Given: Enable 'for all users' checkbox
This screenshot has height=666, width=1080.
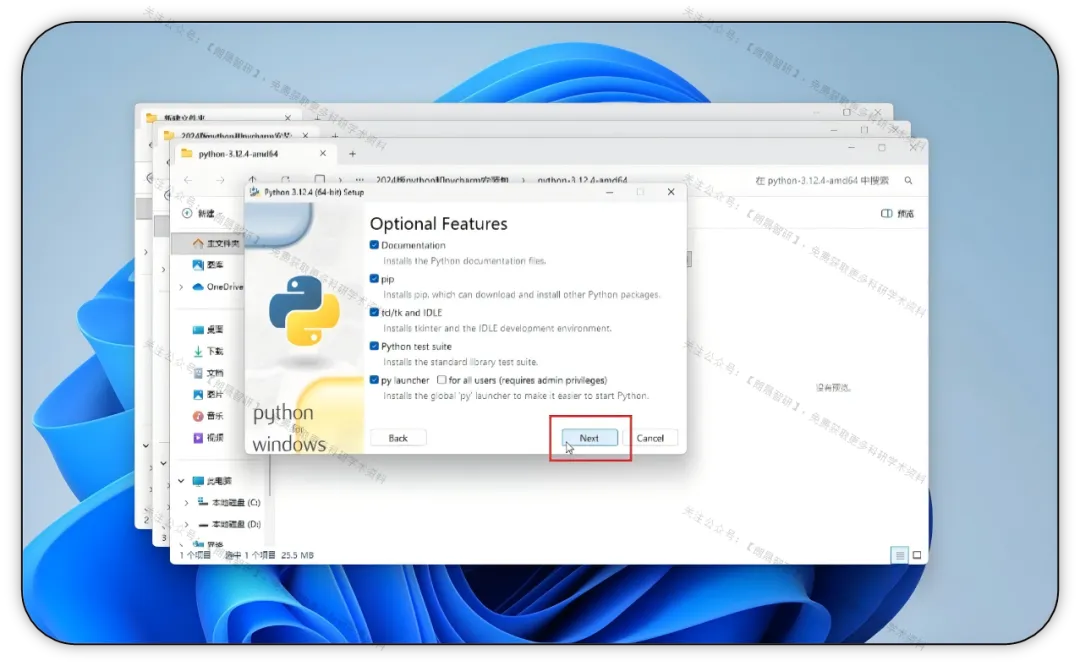Looking at the screenshot, I should point(442,380).
